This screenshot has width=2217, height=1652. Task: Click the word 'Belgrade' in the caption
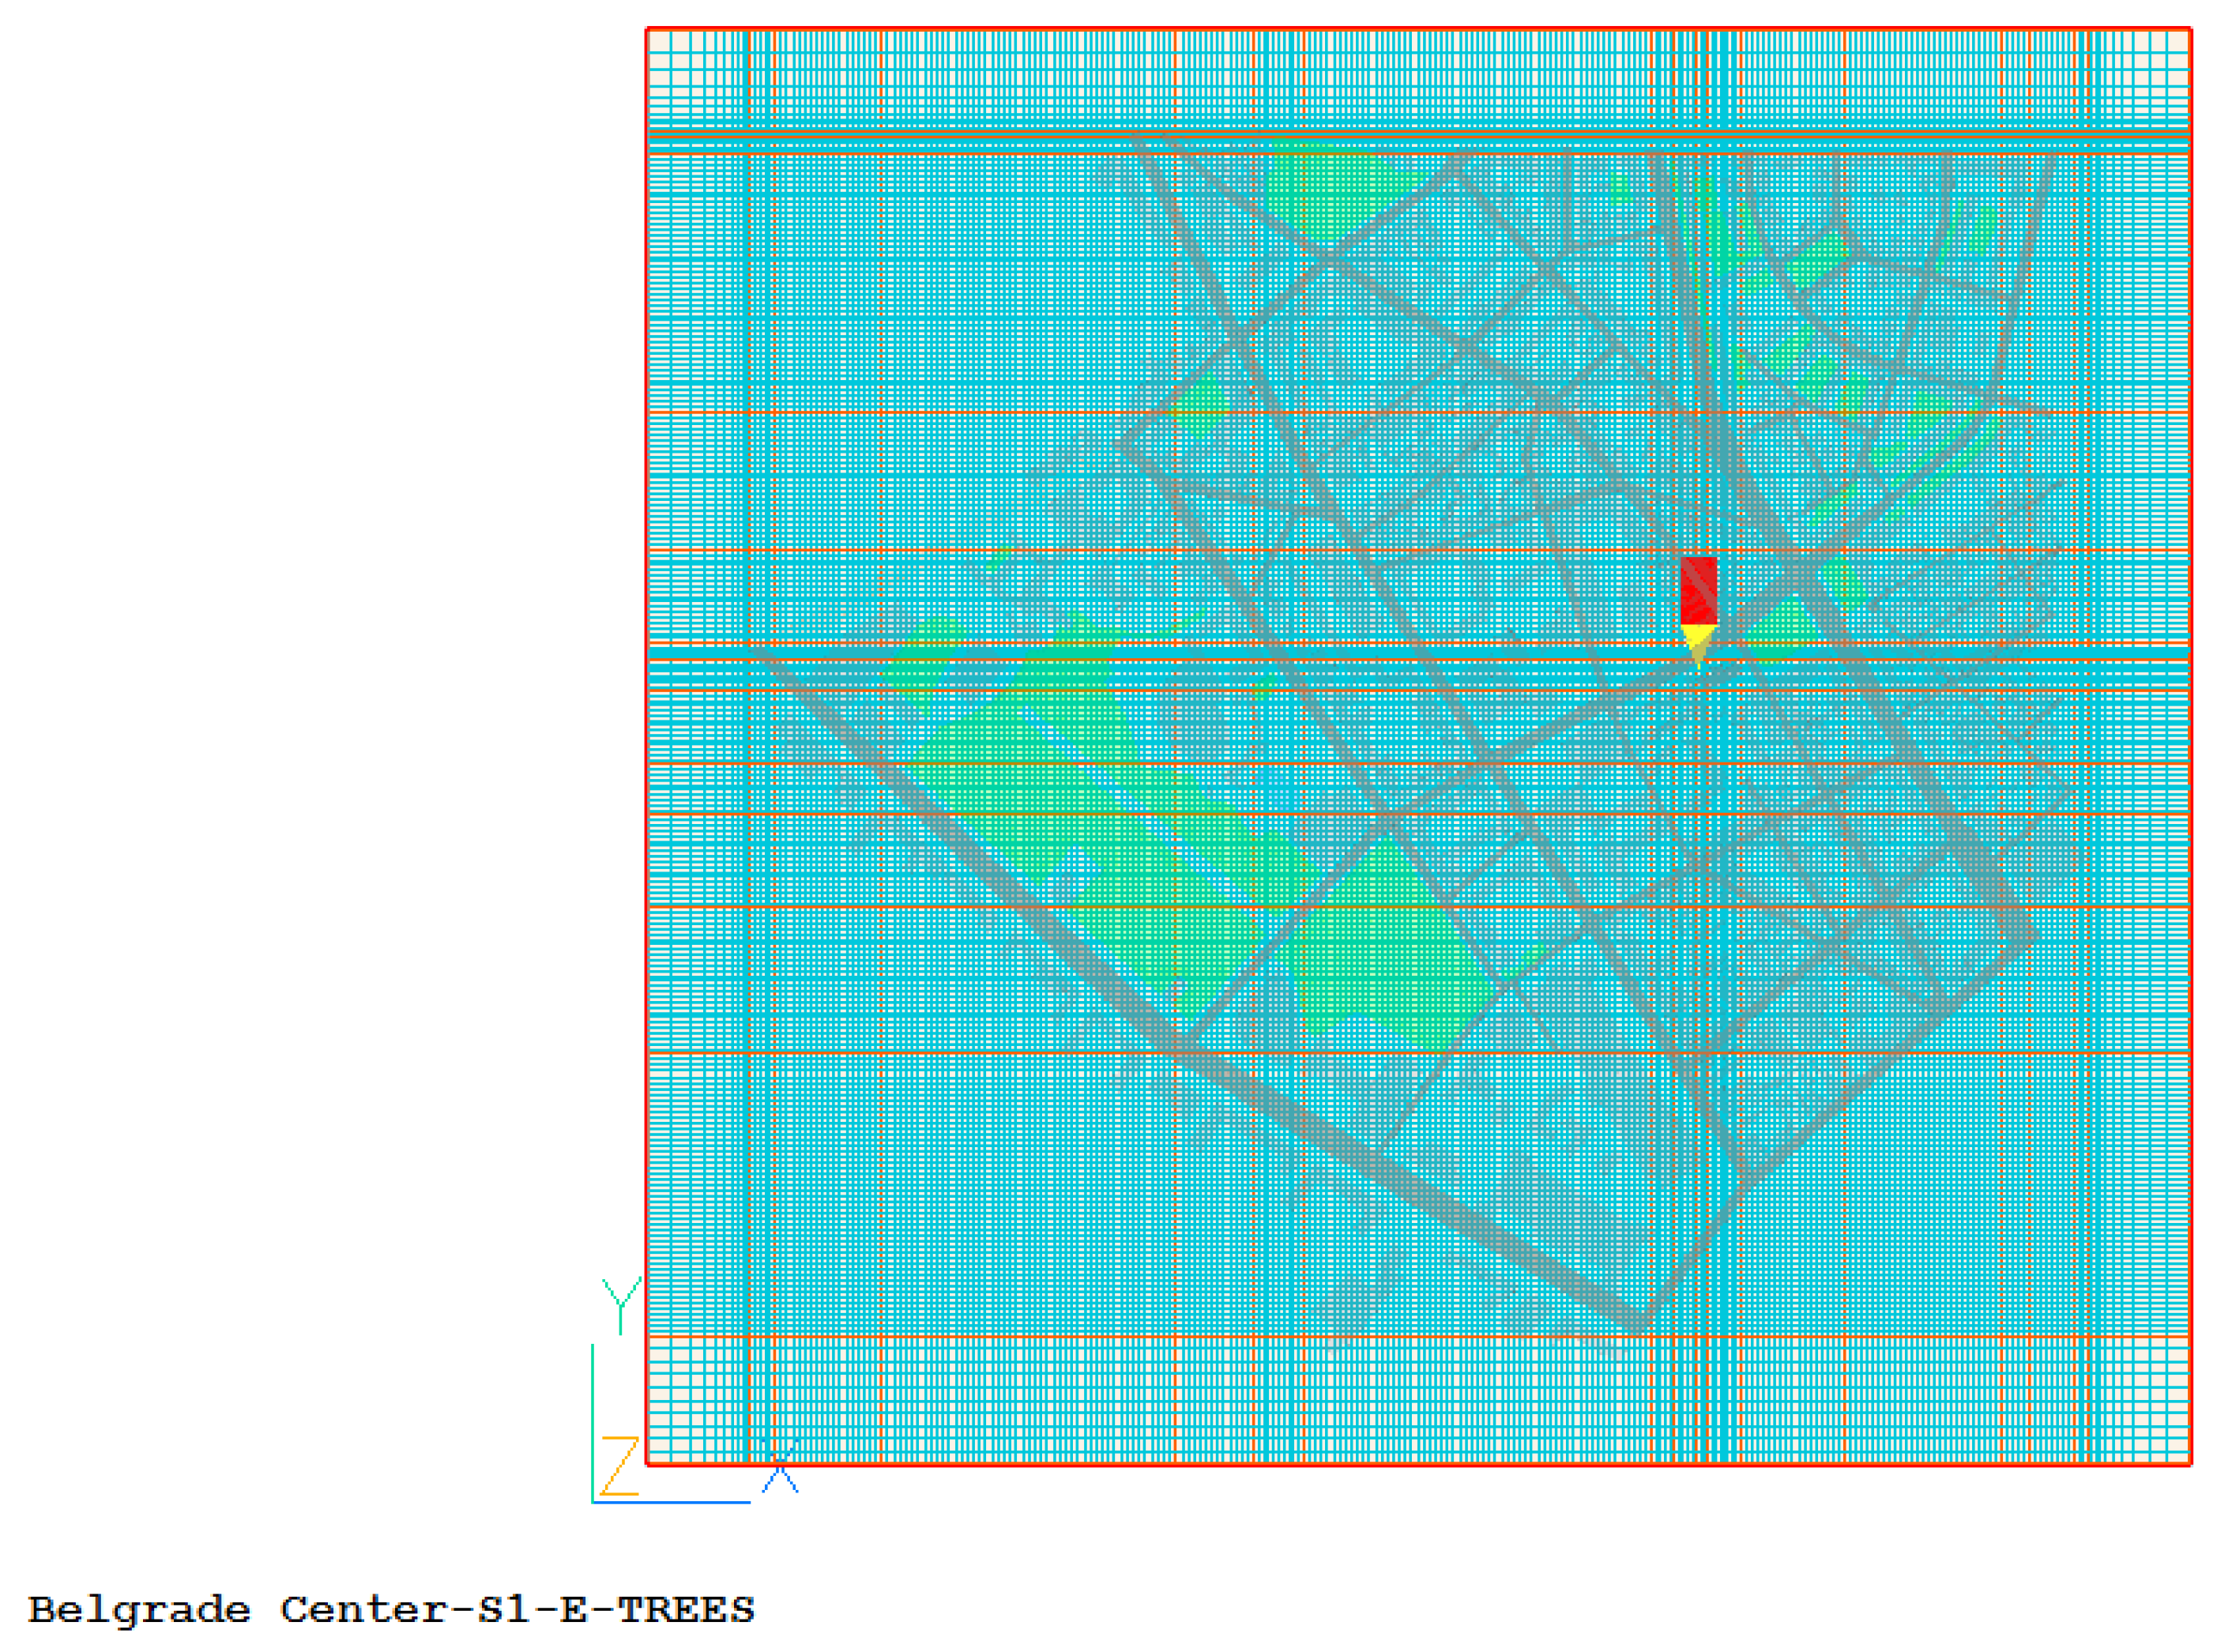pyautogui.click(x=138, y=1611)
